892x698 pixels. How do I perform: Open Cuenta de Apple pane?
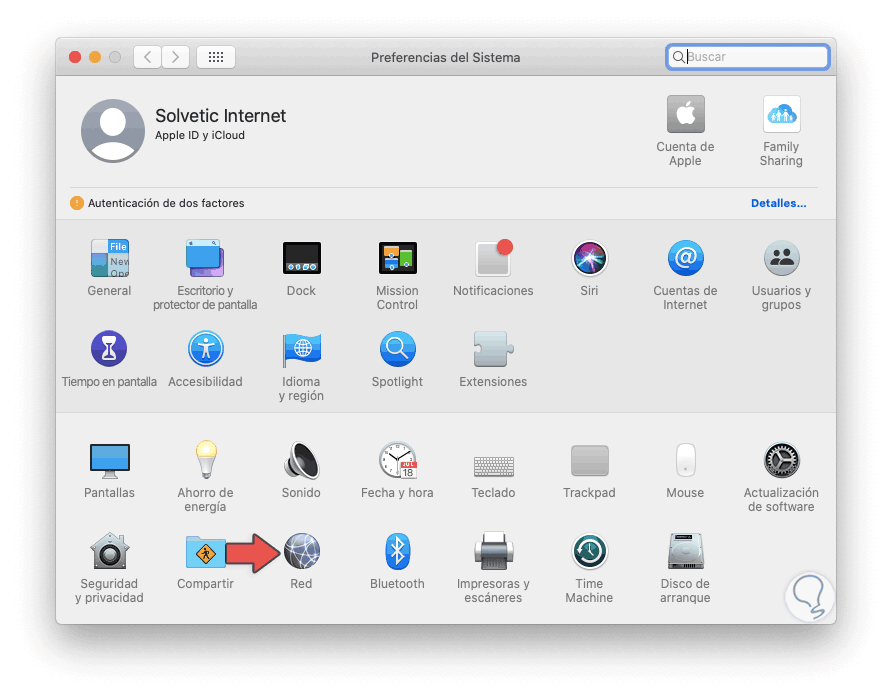pyautogui.click(x=685, y=114)
